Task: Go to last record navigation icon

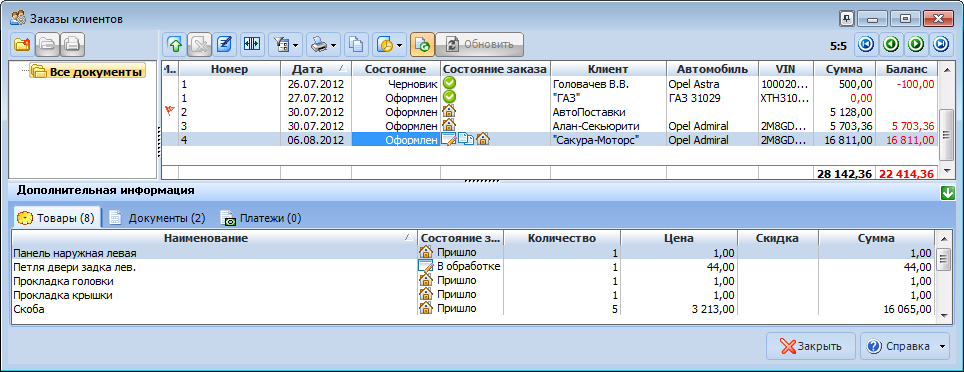Action: click(x=941, y=44)
